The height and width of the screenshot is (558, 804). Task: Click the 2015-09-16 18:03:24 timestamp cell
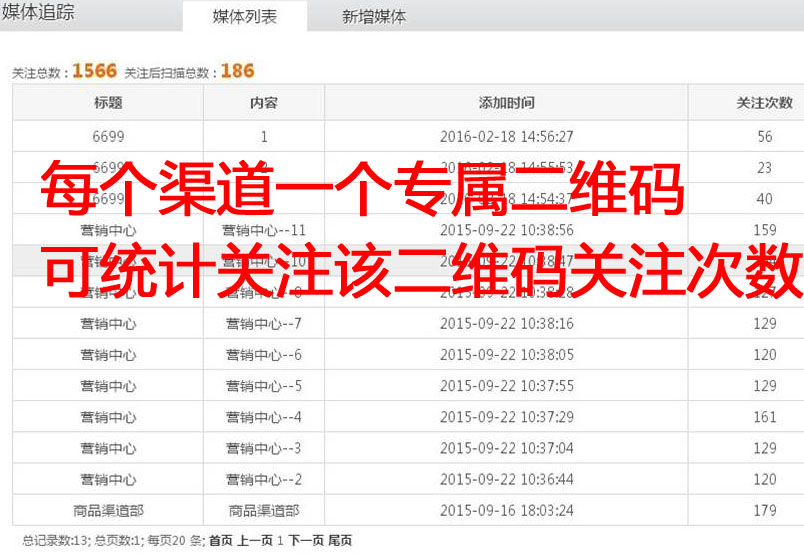click(506, 510)
